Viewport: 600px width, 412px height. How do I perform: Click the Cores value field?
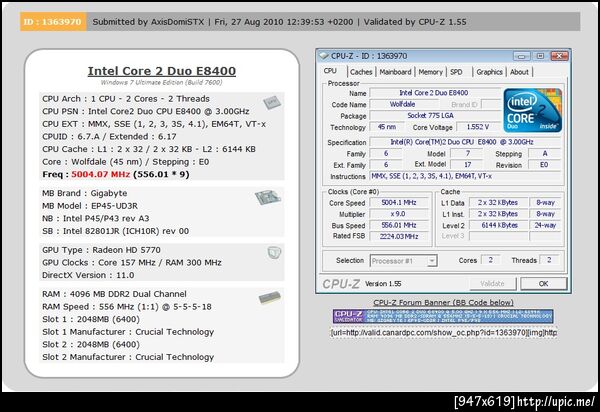491,260
